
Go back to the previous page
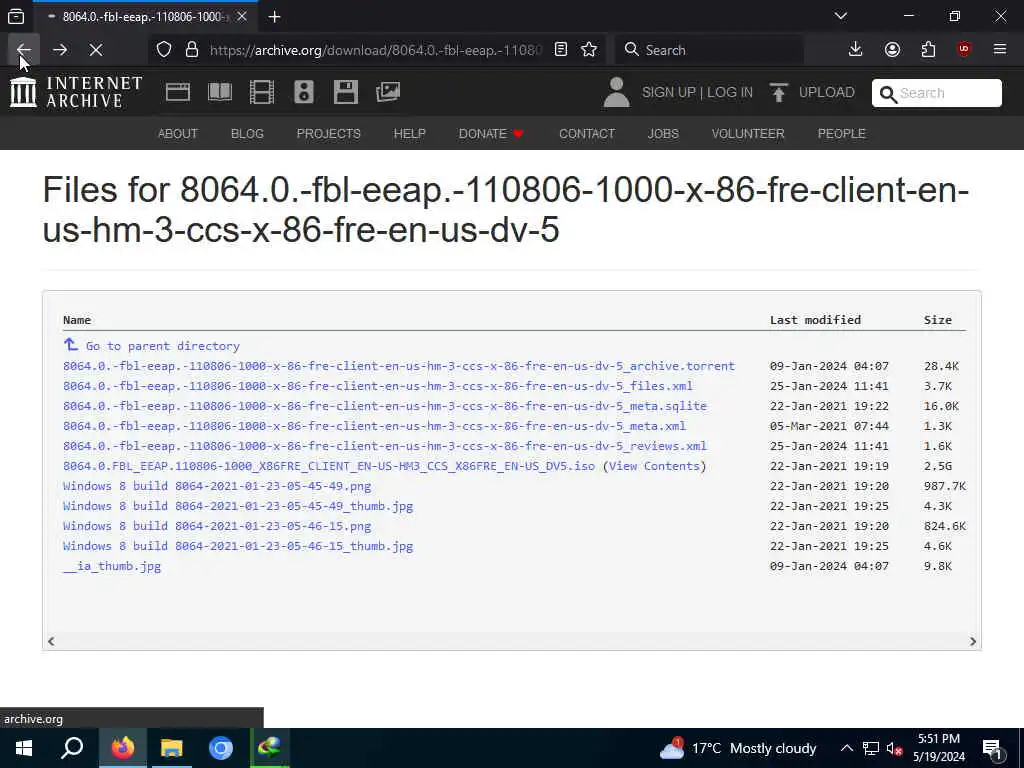click(x=24, y=50)
